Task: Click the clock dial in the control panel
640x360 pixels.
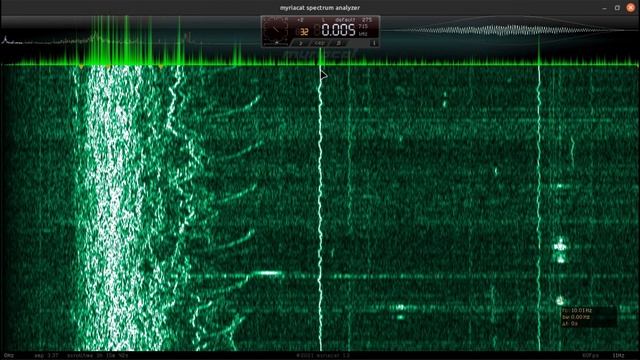Action: (276, 31)
